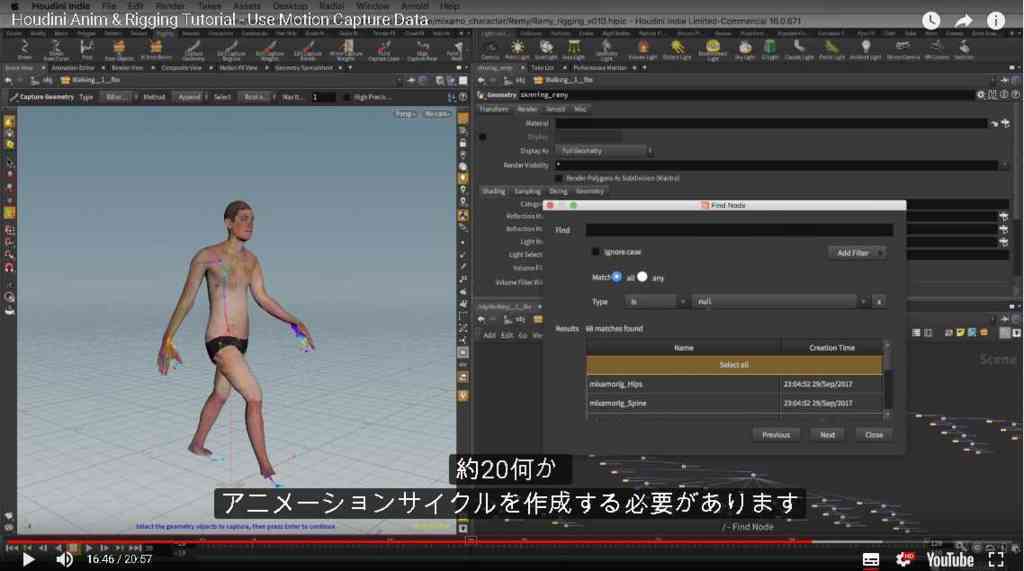
Task: Toggle the Ignore case checkbox
Action: (x=596, y=252)
